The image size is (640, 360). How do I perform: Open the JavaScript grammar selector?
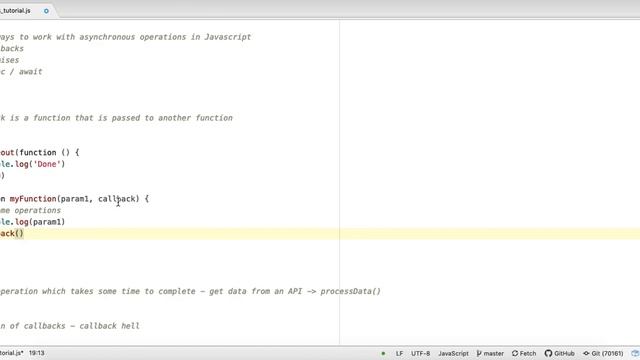(453, 353)
